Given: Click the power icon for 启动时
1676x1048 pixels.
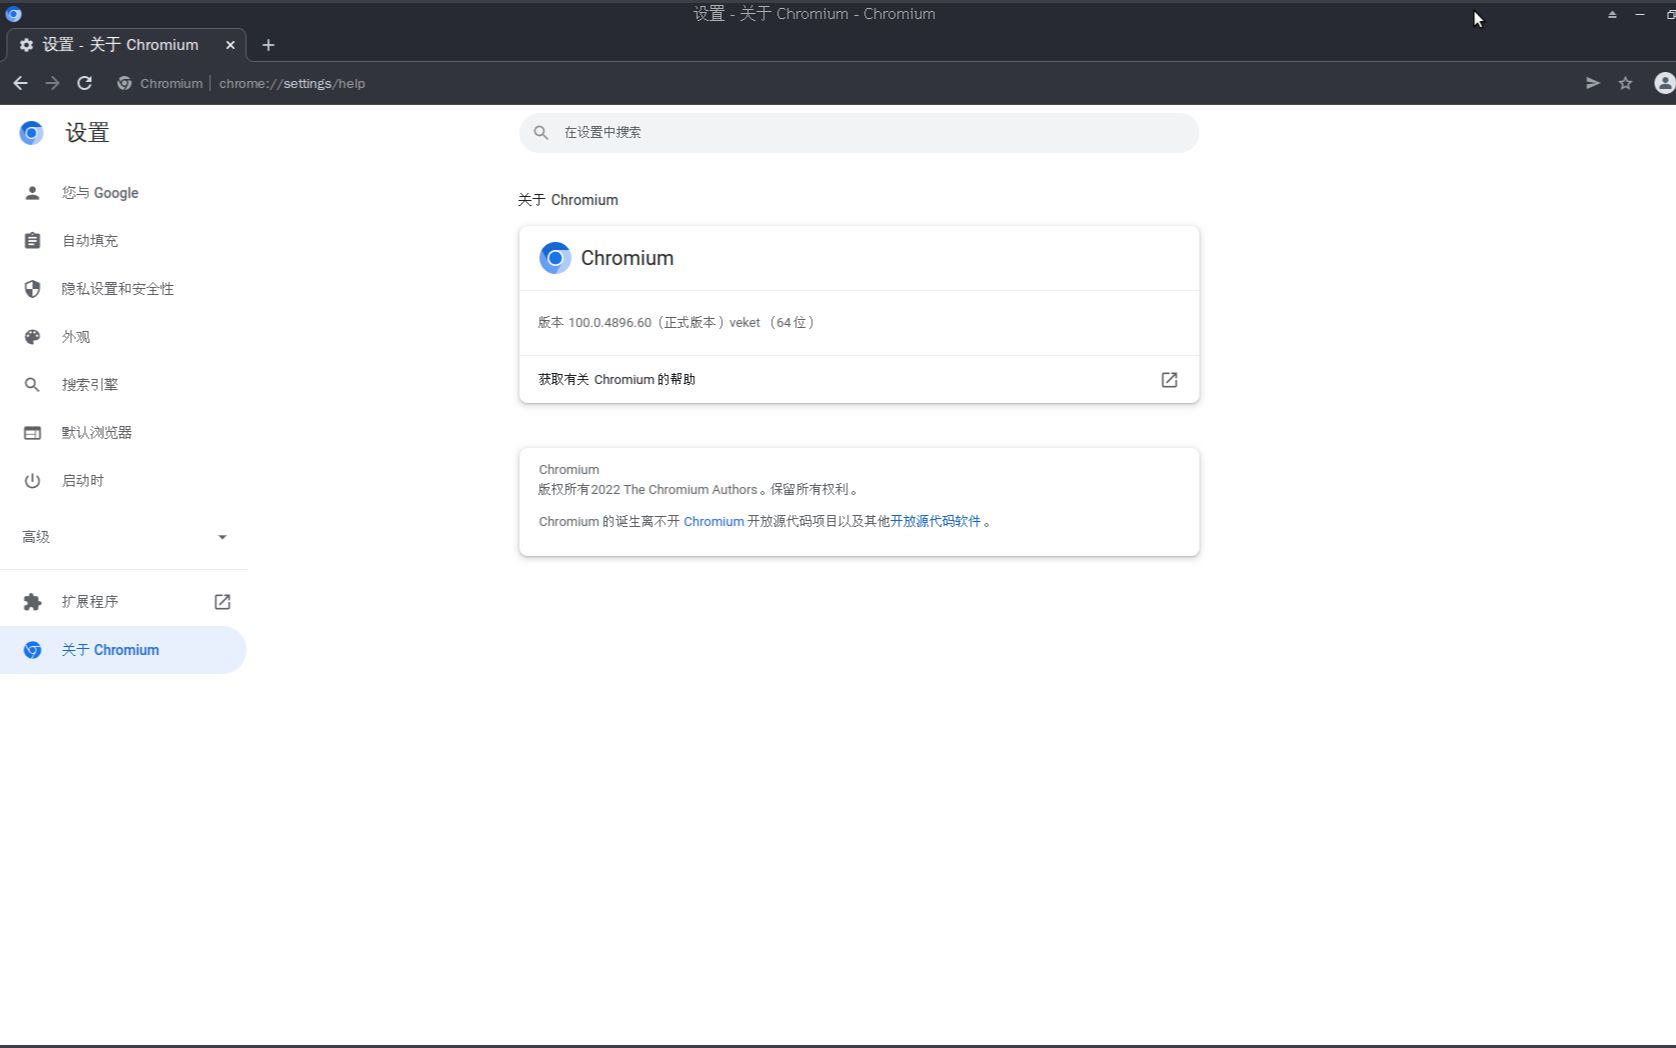Looking at the screenshot, I should (32, 481).
